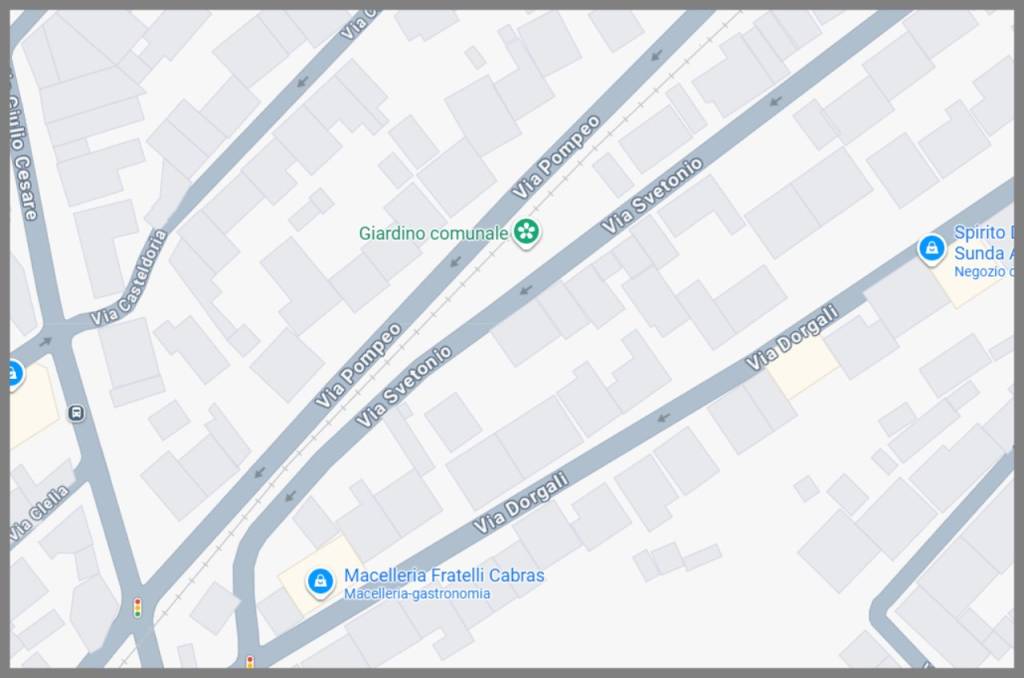The image size is (1024, 678).
Task: Click the one-way arrow on Via Dorgali
Action: click(x=663, y=417)
